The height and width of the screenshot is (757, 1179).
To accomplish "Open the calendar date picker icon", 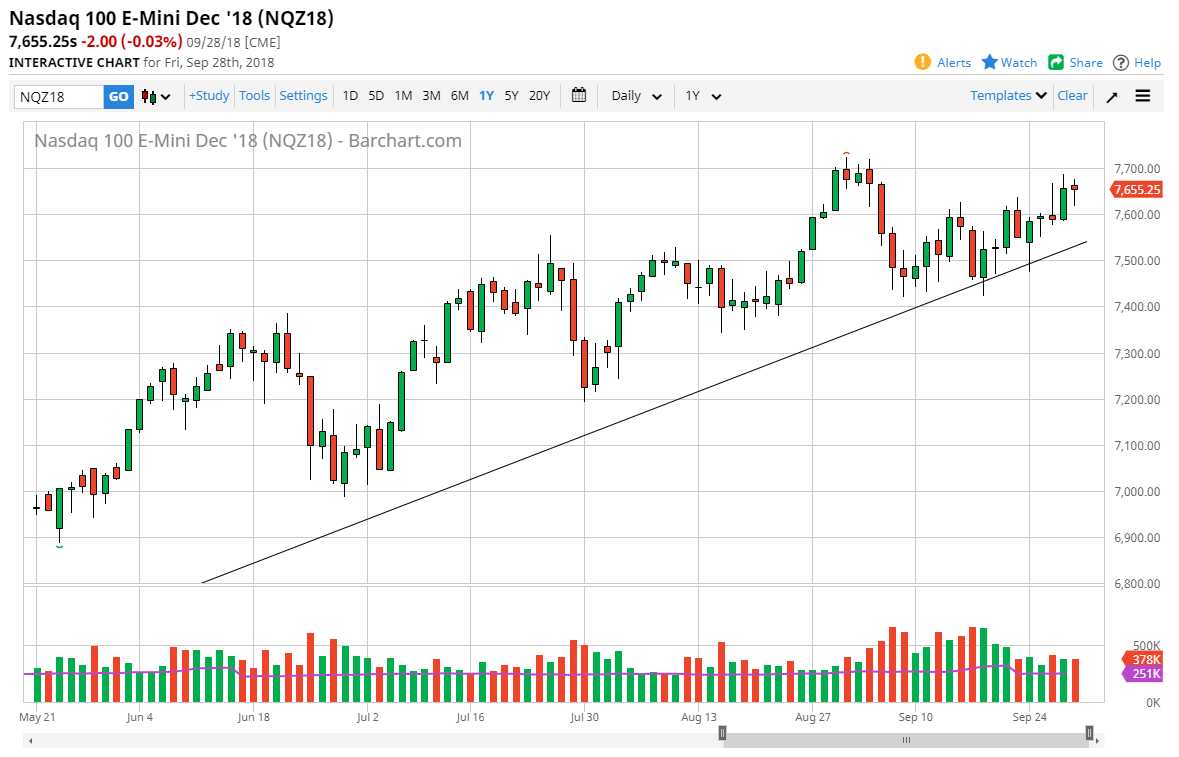I will [x=578, y=95].
